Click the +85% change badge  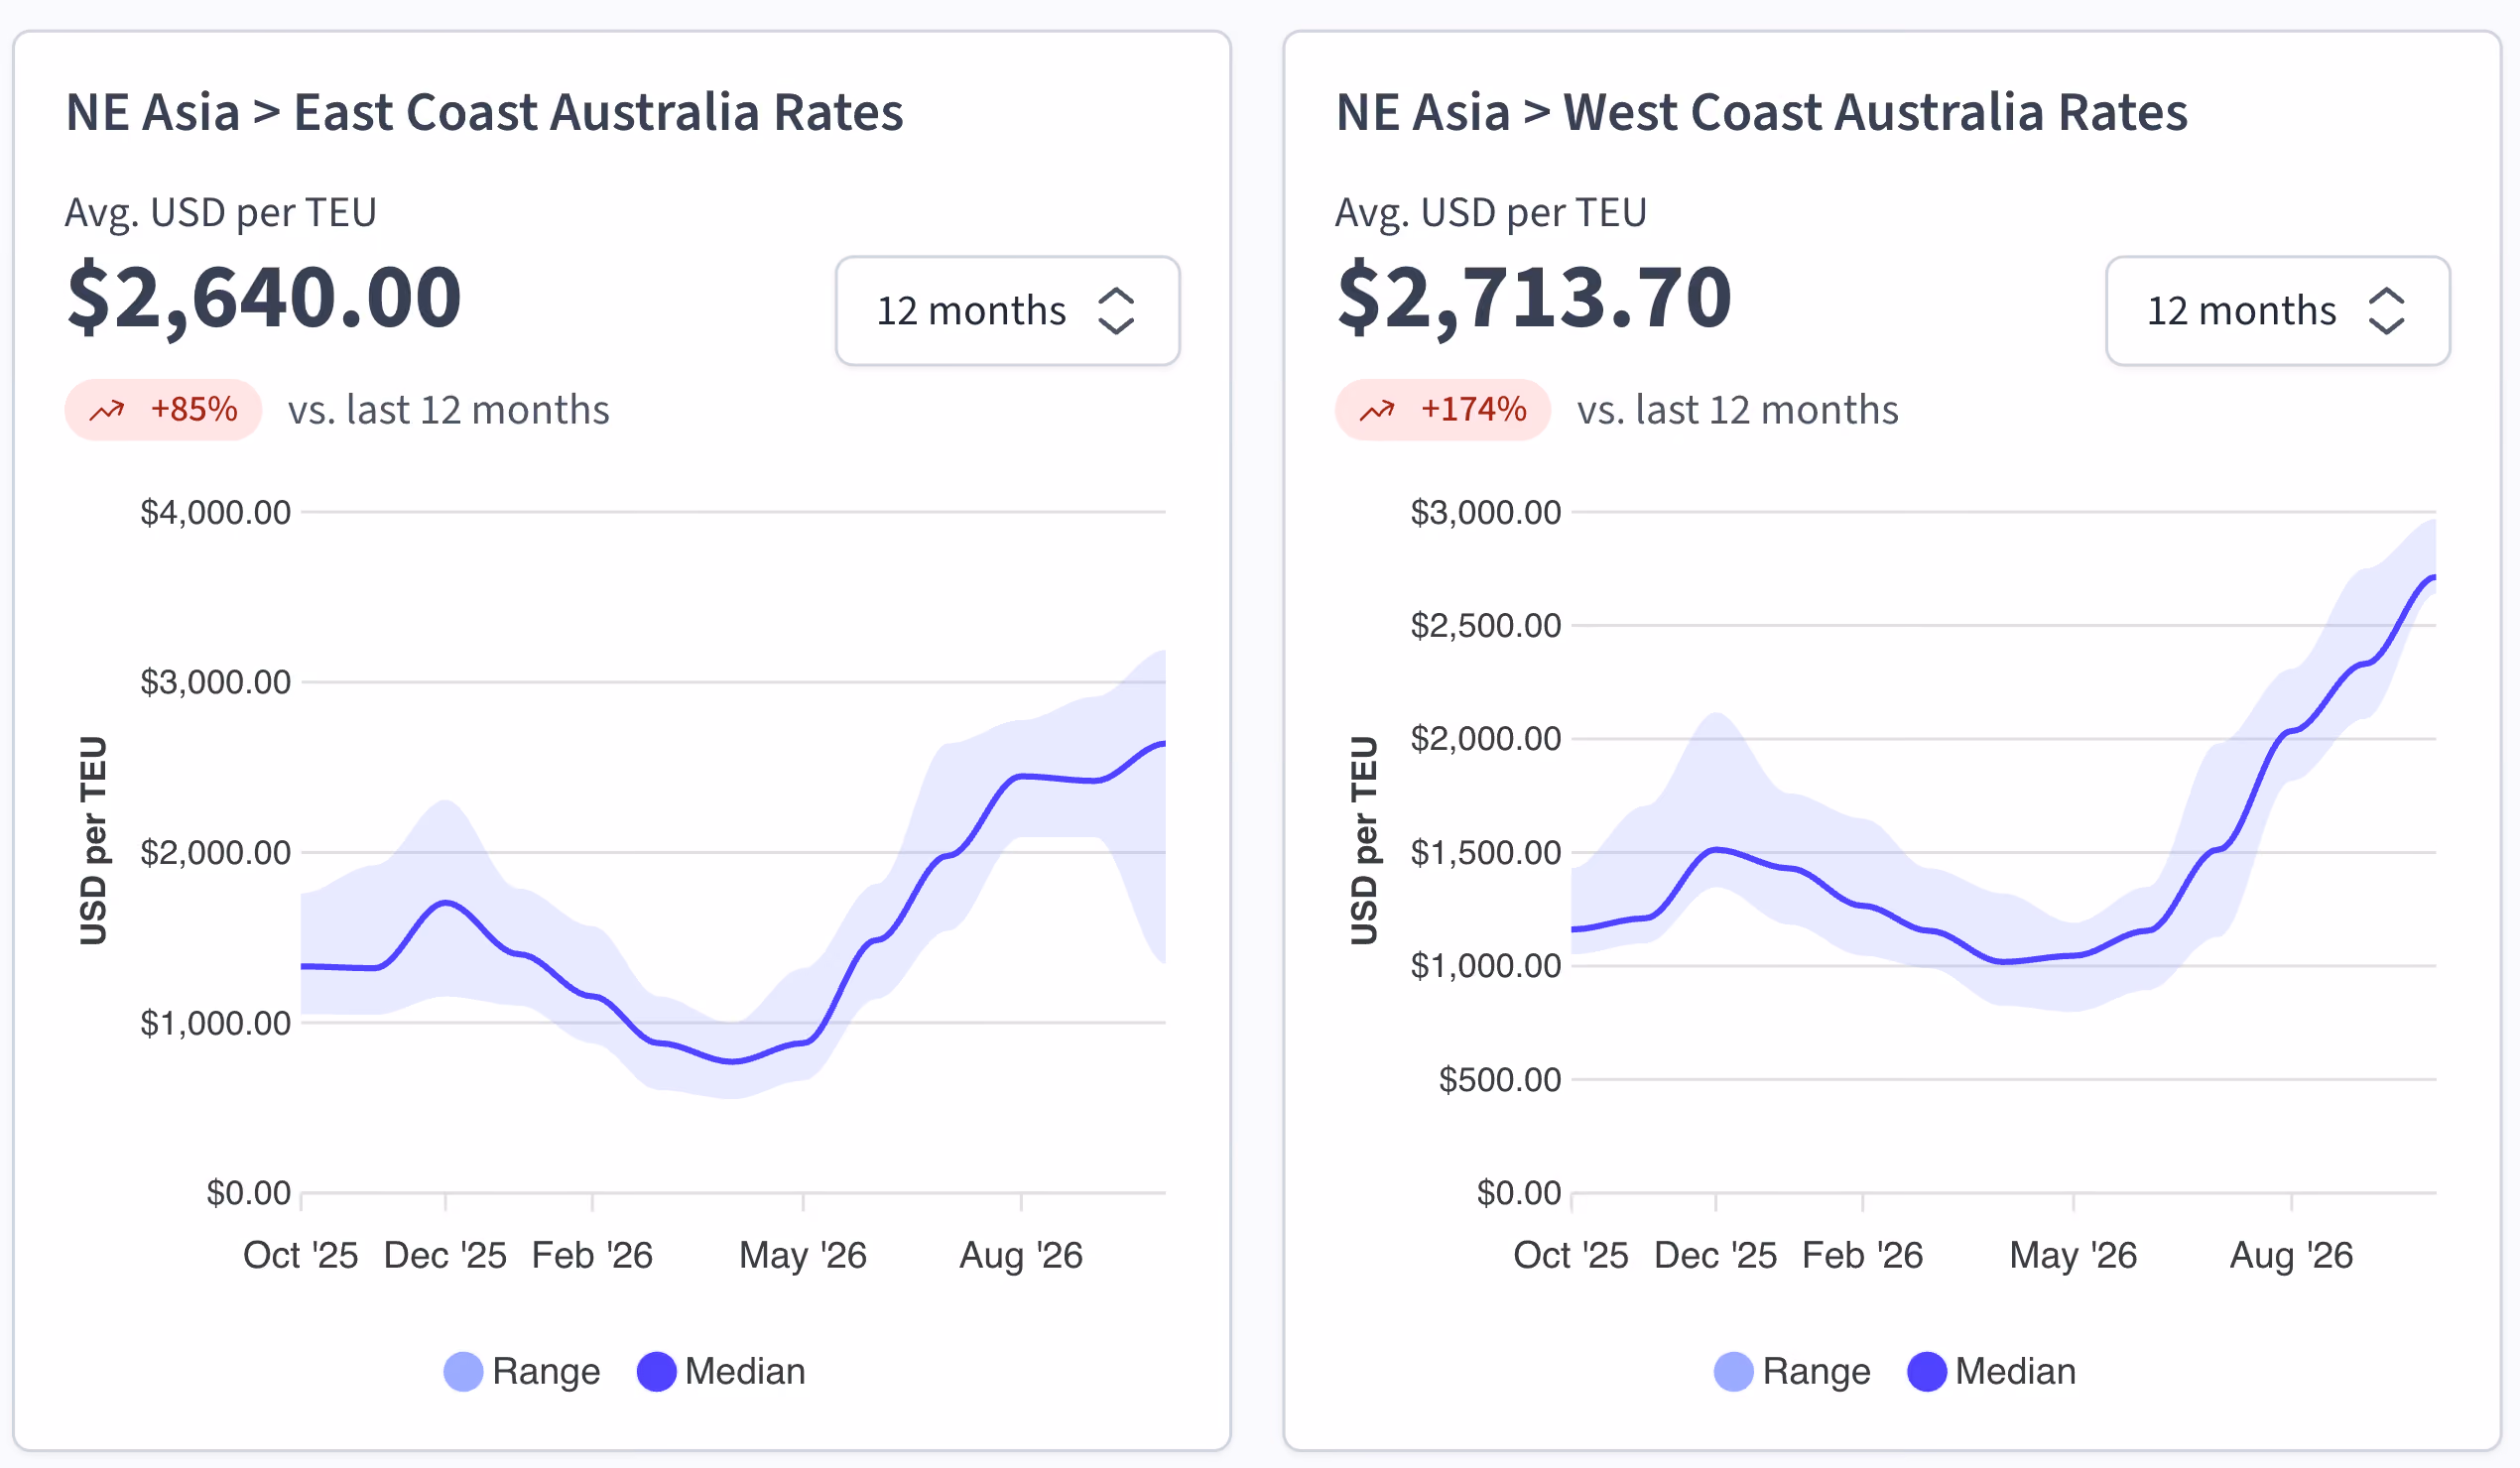[163, 410]
